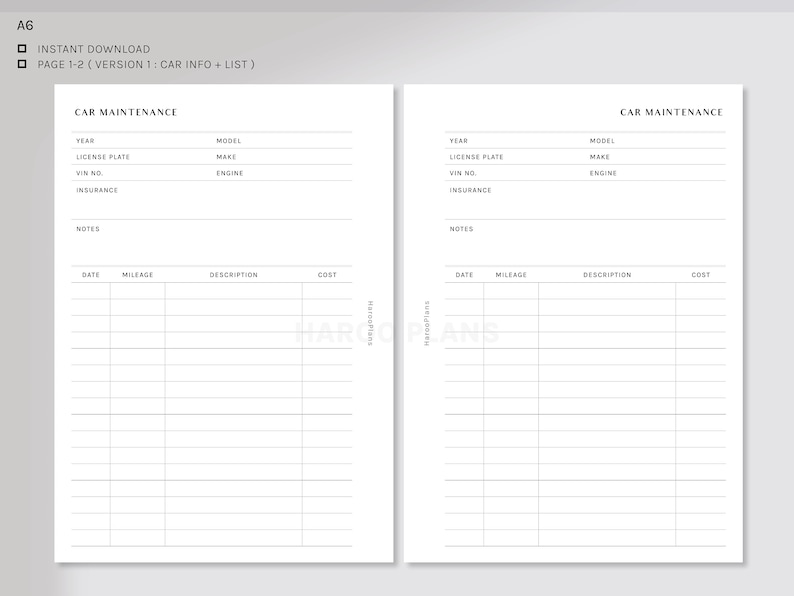Image resolution: width=794 pixels, height=596 pixels.
Task: Click the COST column header on right page
Action: (701, 275)
